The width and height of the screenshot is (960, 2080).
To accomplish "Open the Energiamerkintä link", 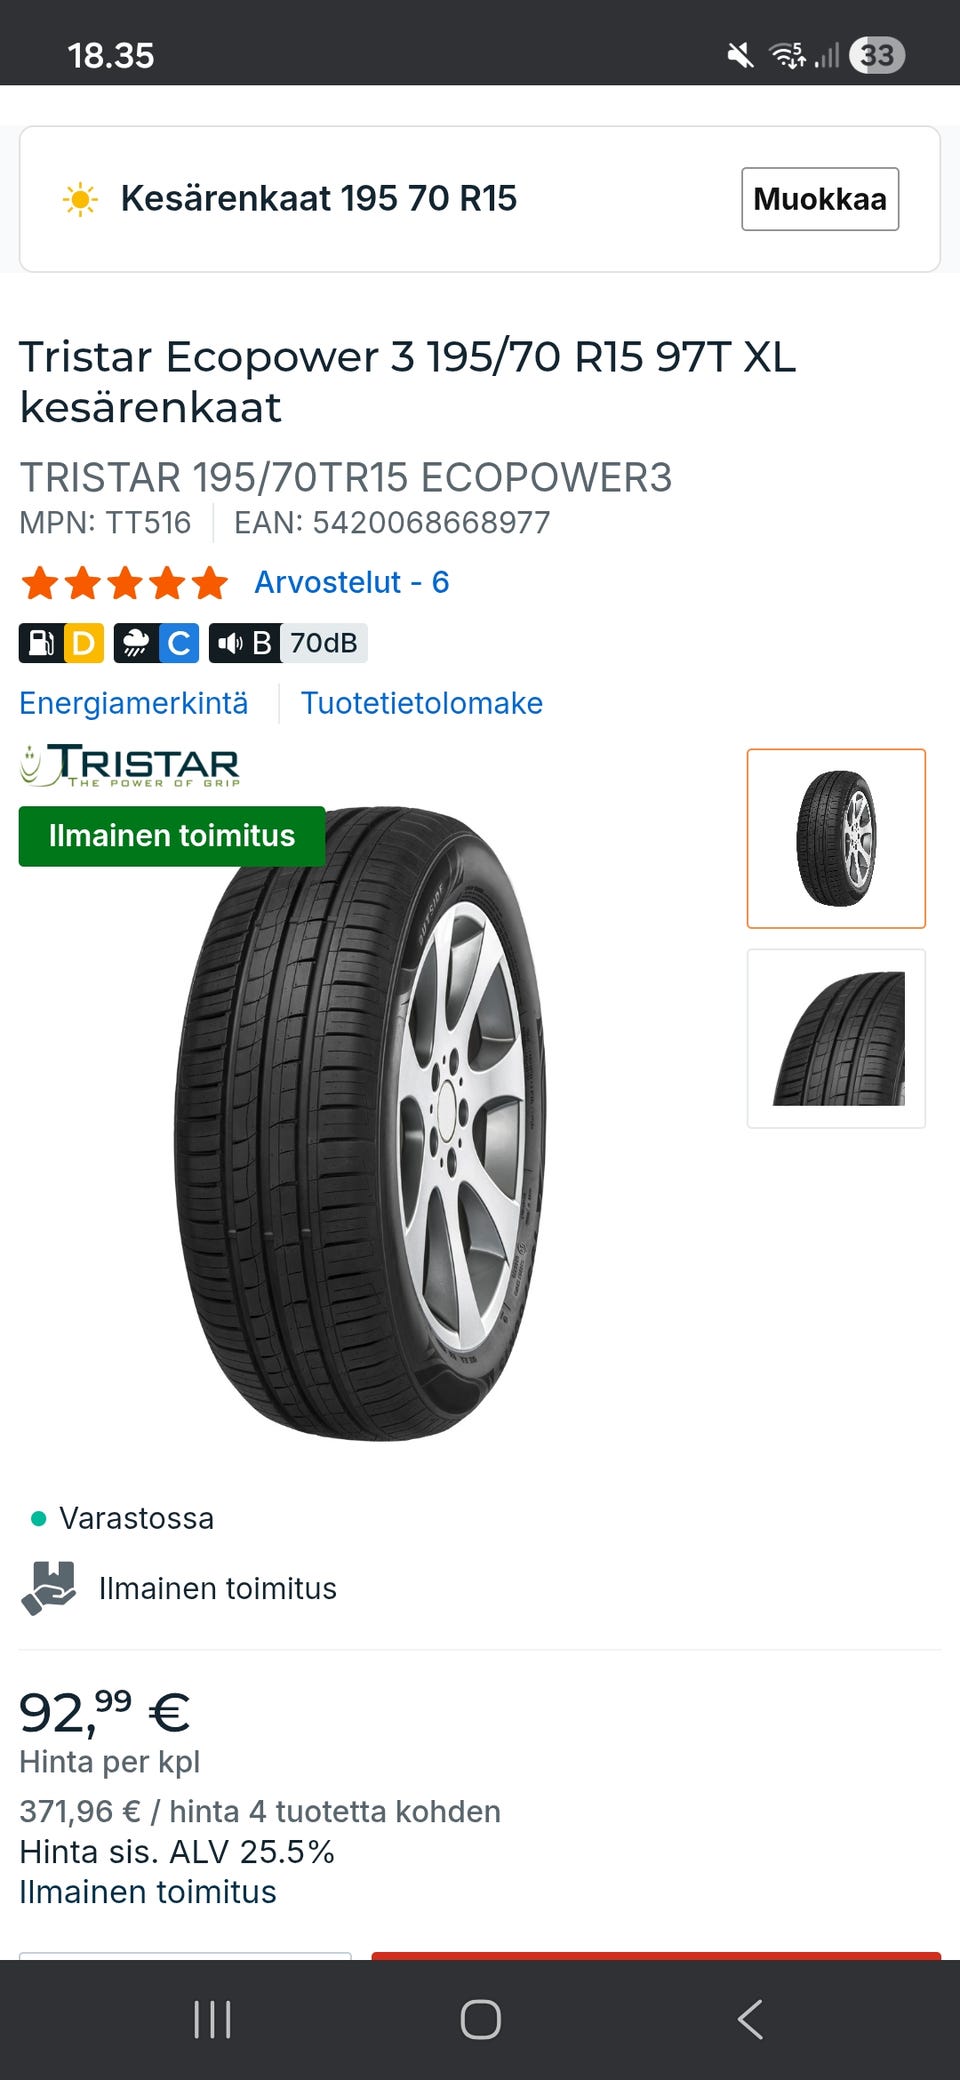I will [x=134, y=703].
